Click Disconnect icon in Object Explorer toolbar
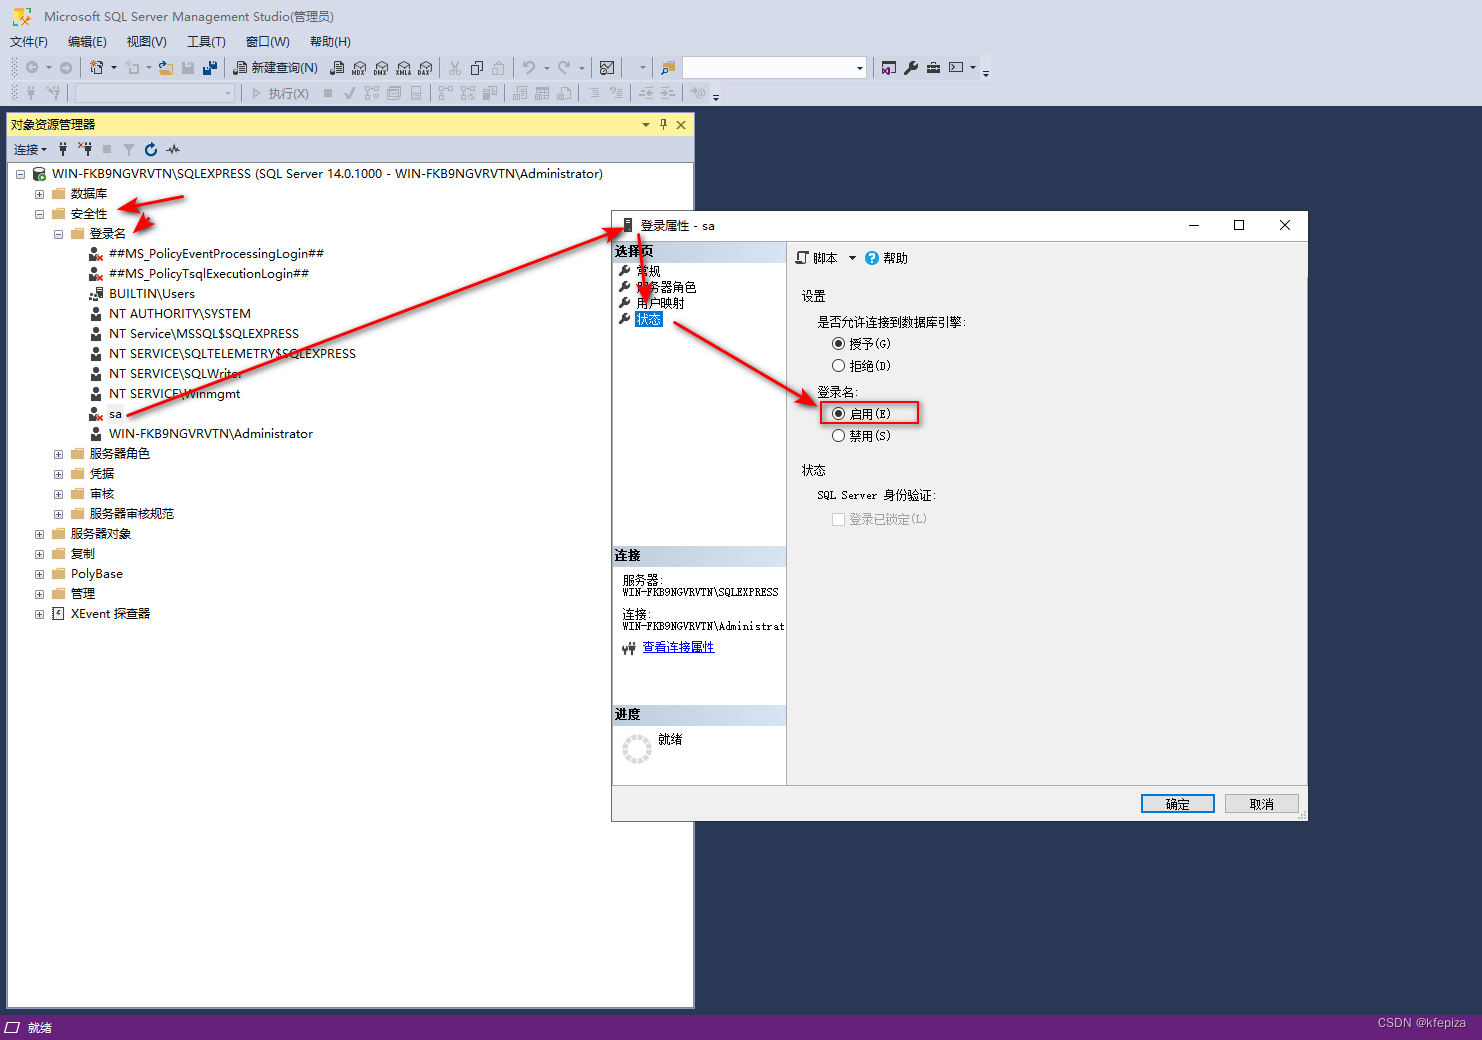The width and height of the screenshot is (1482, 1040). click(x=85, y=149)
